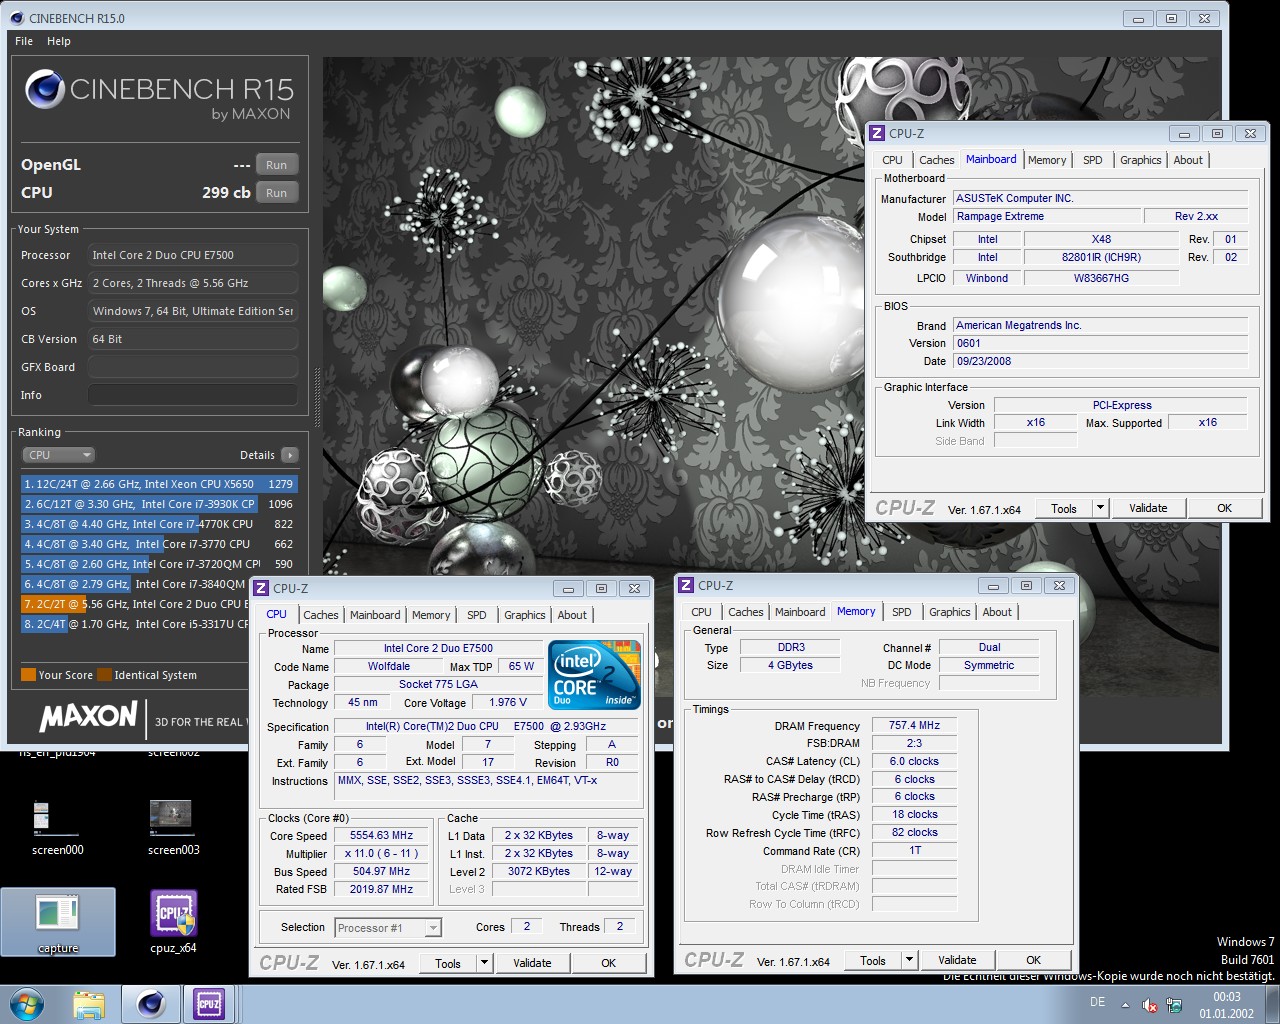Click the ranking Details arrow button

click(290, 455)
